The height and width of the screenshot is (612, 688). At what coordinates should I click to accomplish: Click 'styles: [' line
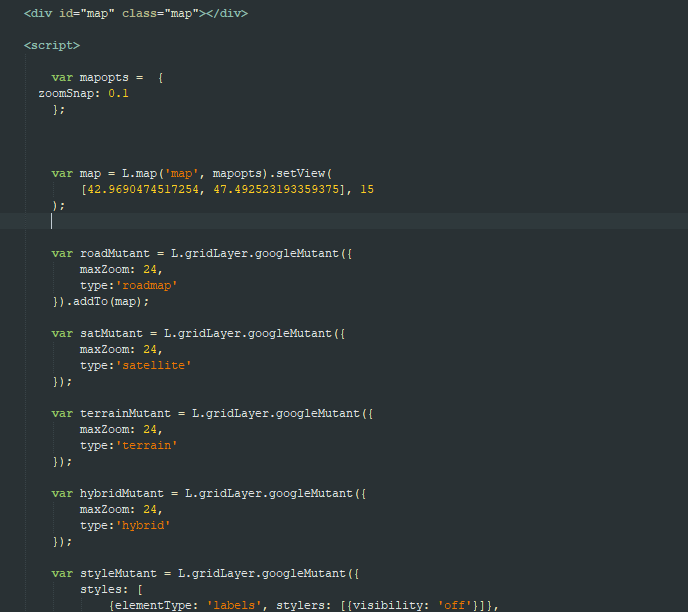tap(111, 590)
